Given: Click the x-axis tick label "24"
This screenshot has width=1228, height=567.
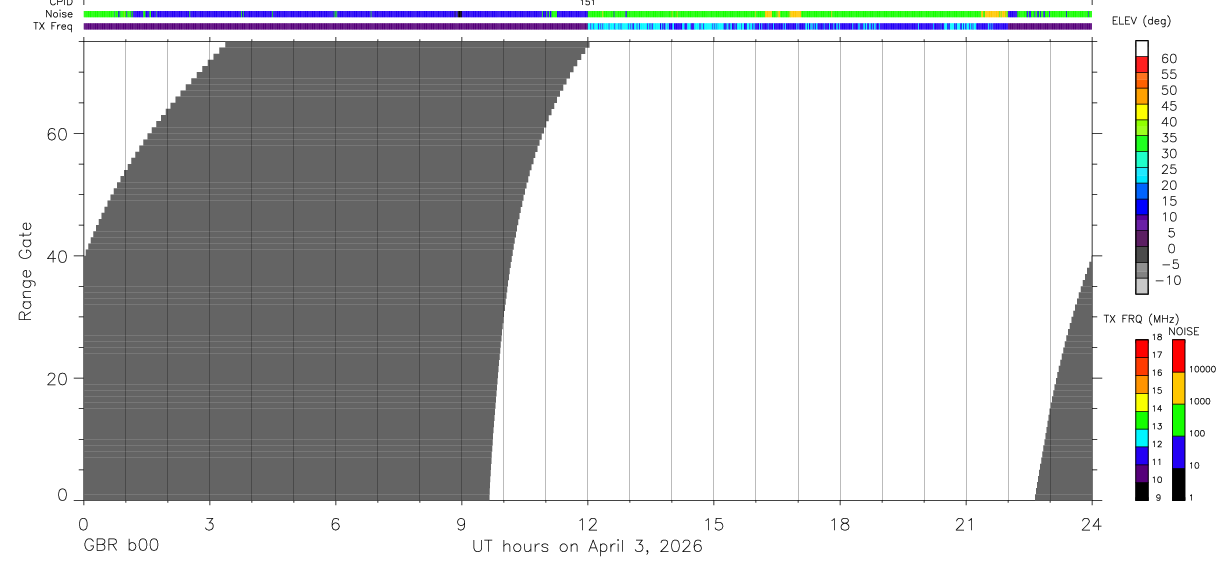Looking at the screenshot, I should pyautogui.click(x=1092, y=523).
